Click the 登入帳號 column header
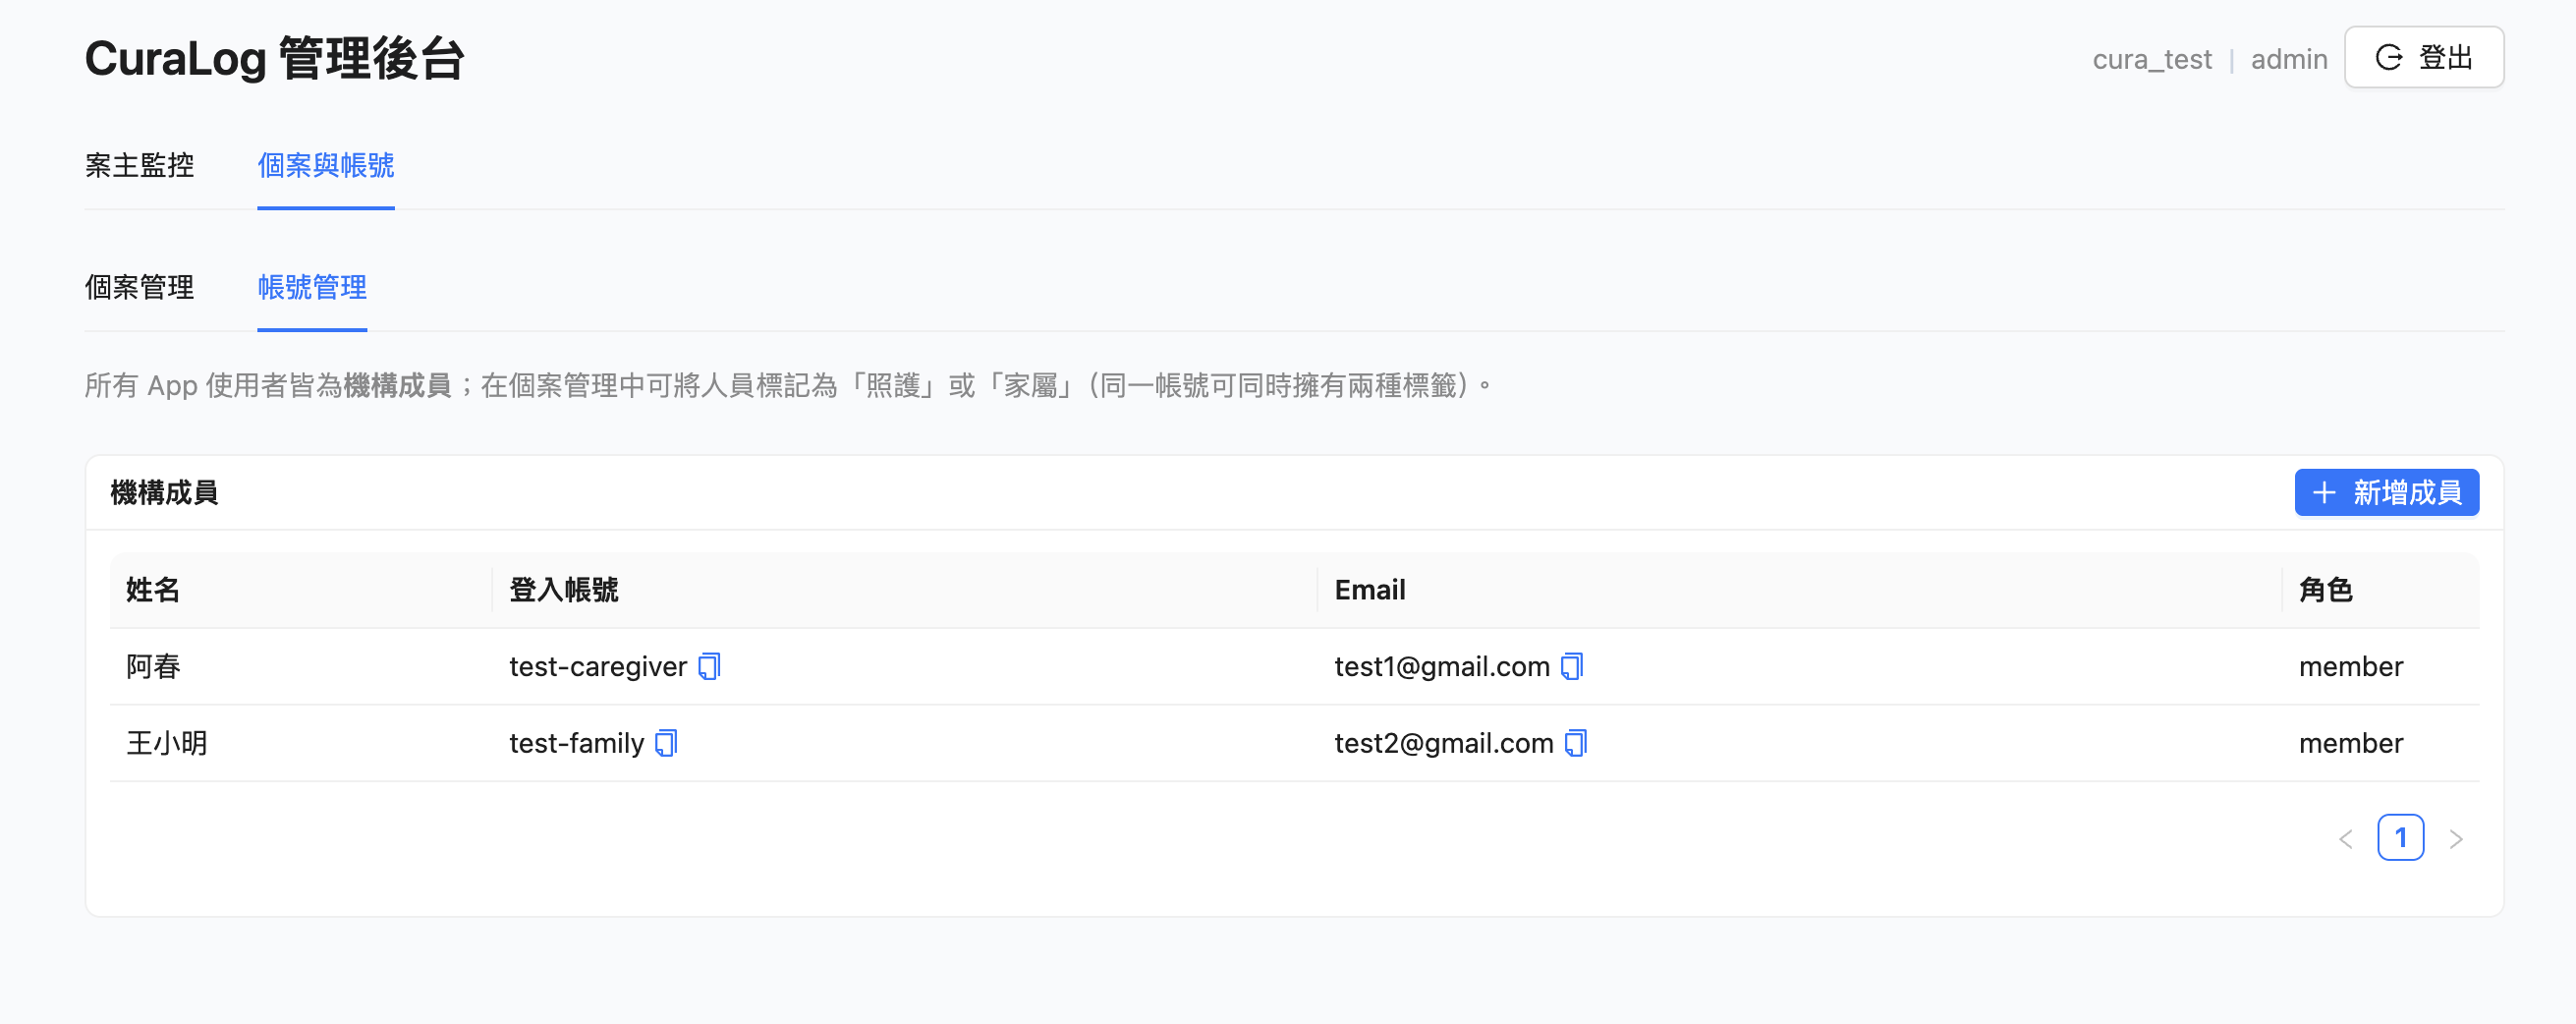2576x1024 pixels. point(564,590)
